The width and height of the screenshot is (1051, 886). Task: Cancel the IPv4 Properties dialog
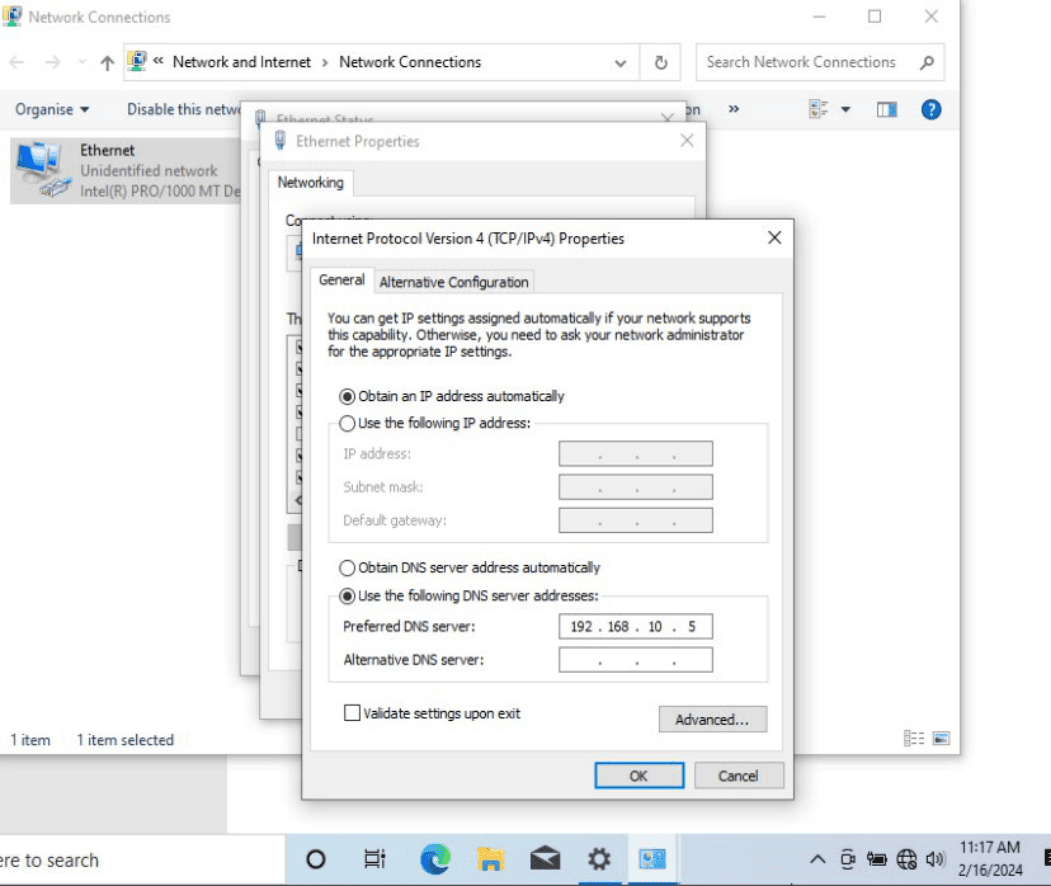pos(738,776)
